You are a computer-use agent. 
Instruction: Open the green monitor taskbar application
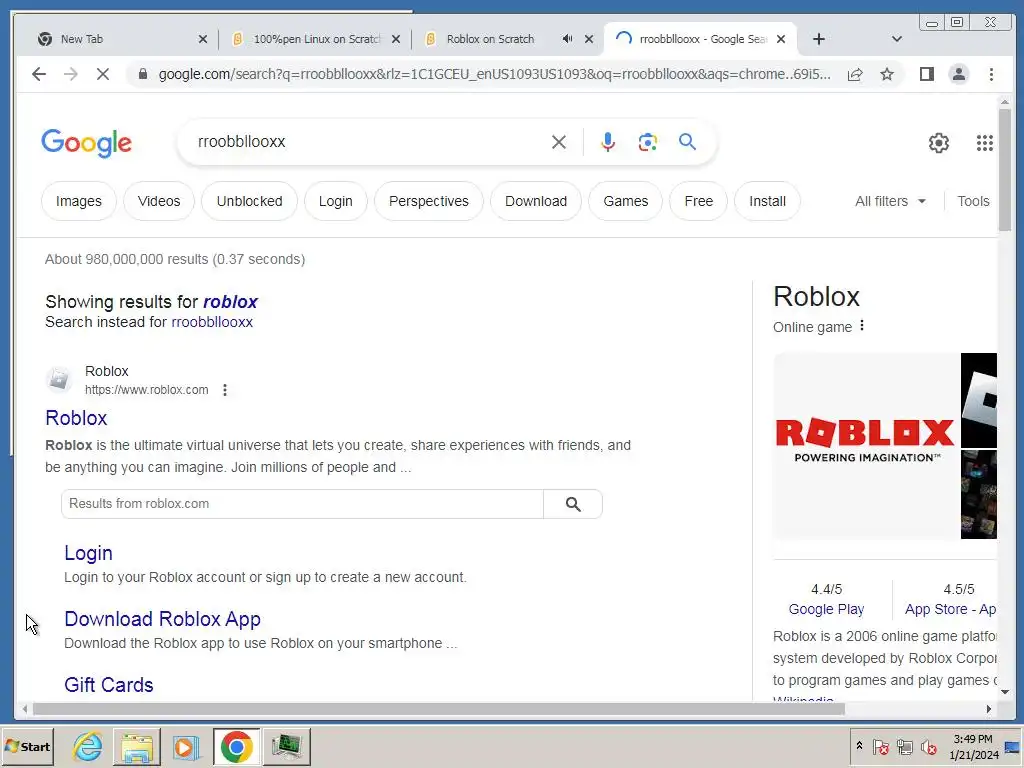click(x=286, y=746)
